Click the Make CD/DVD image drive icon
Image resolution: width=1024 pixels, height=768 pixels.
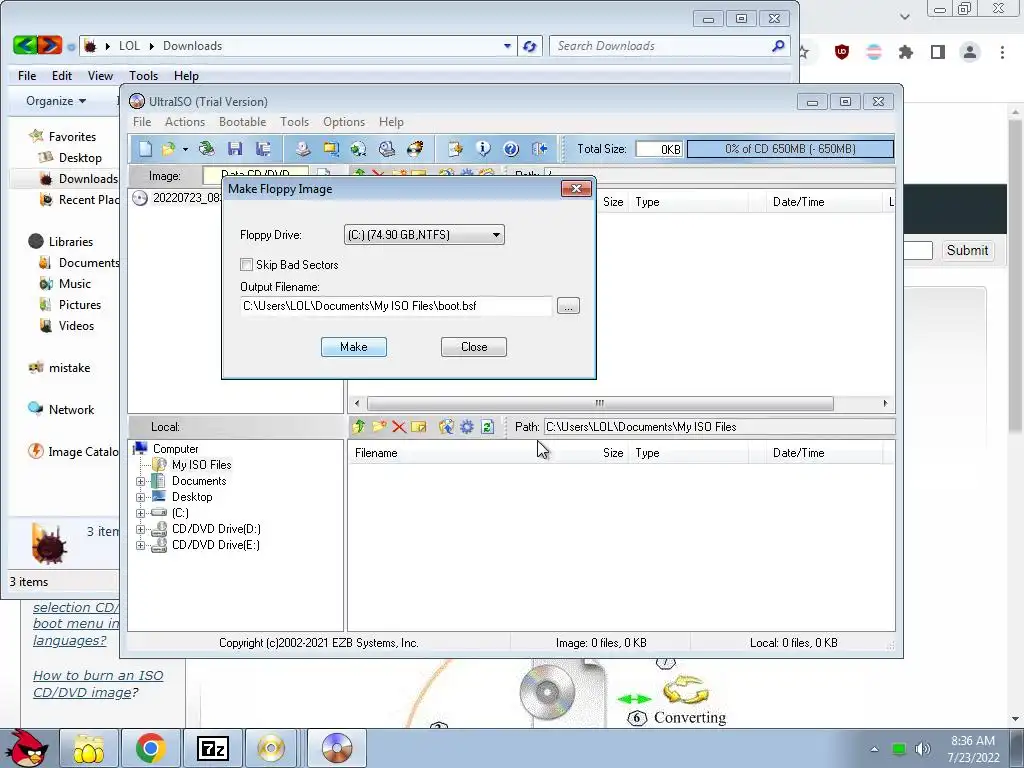point(302,149)
